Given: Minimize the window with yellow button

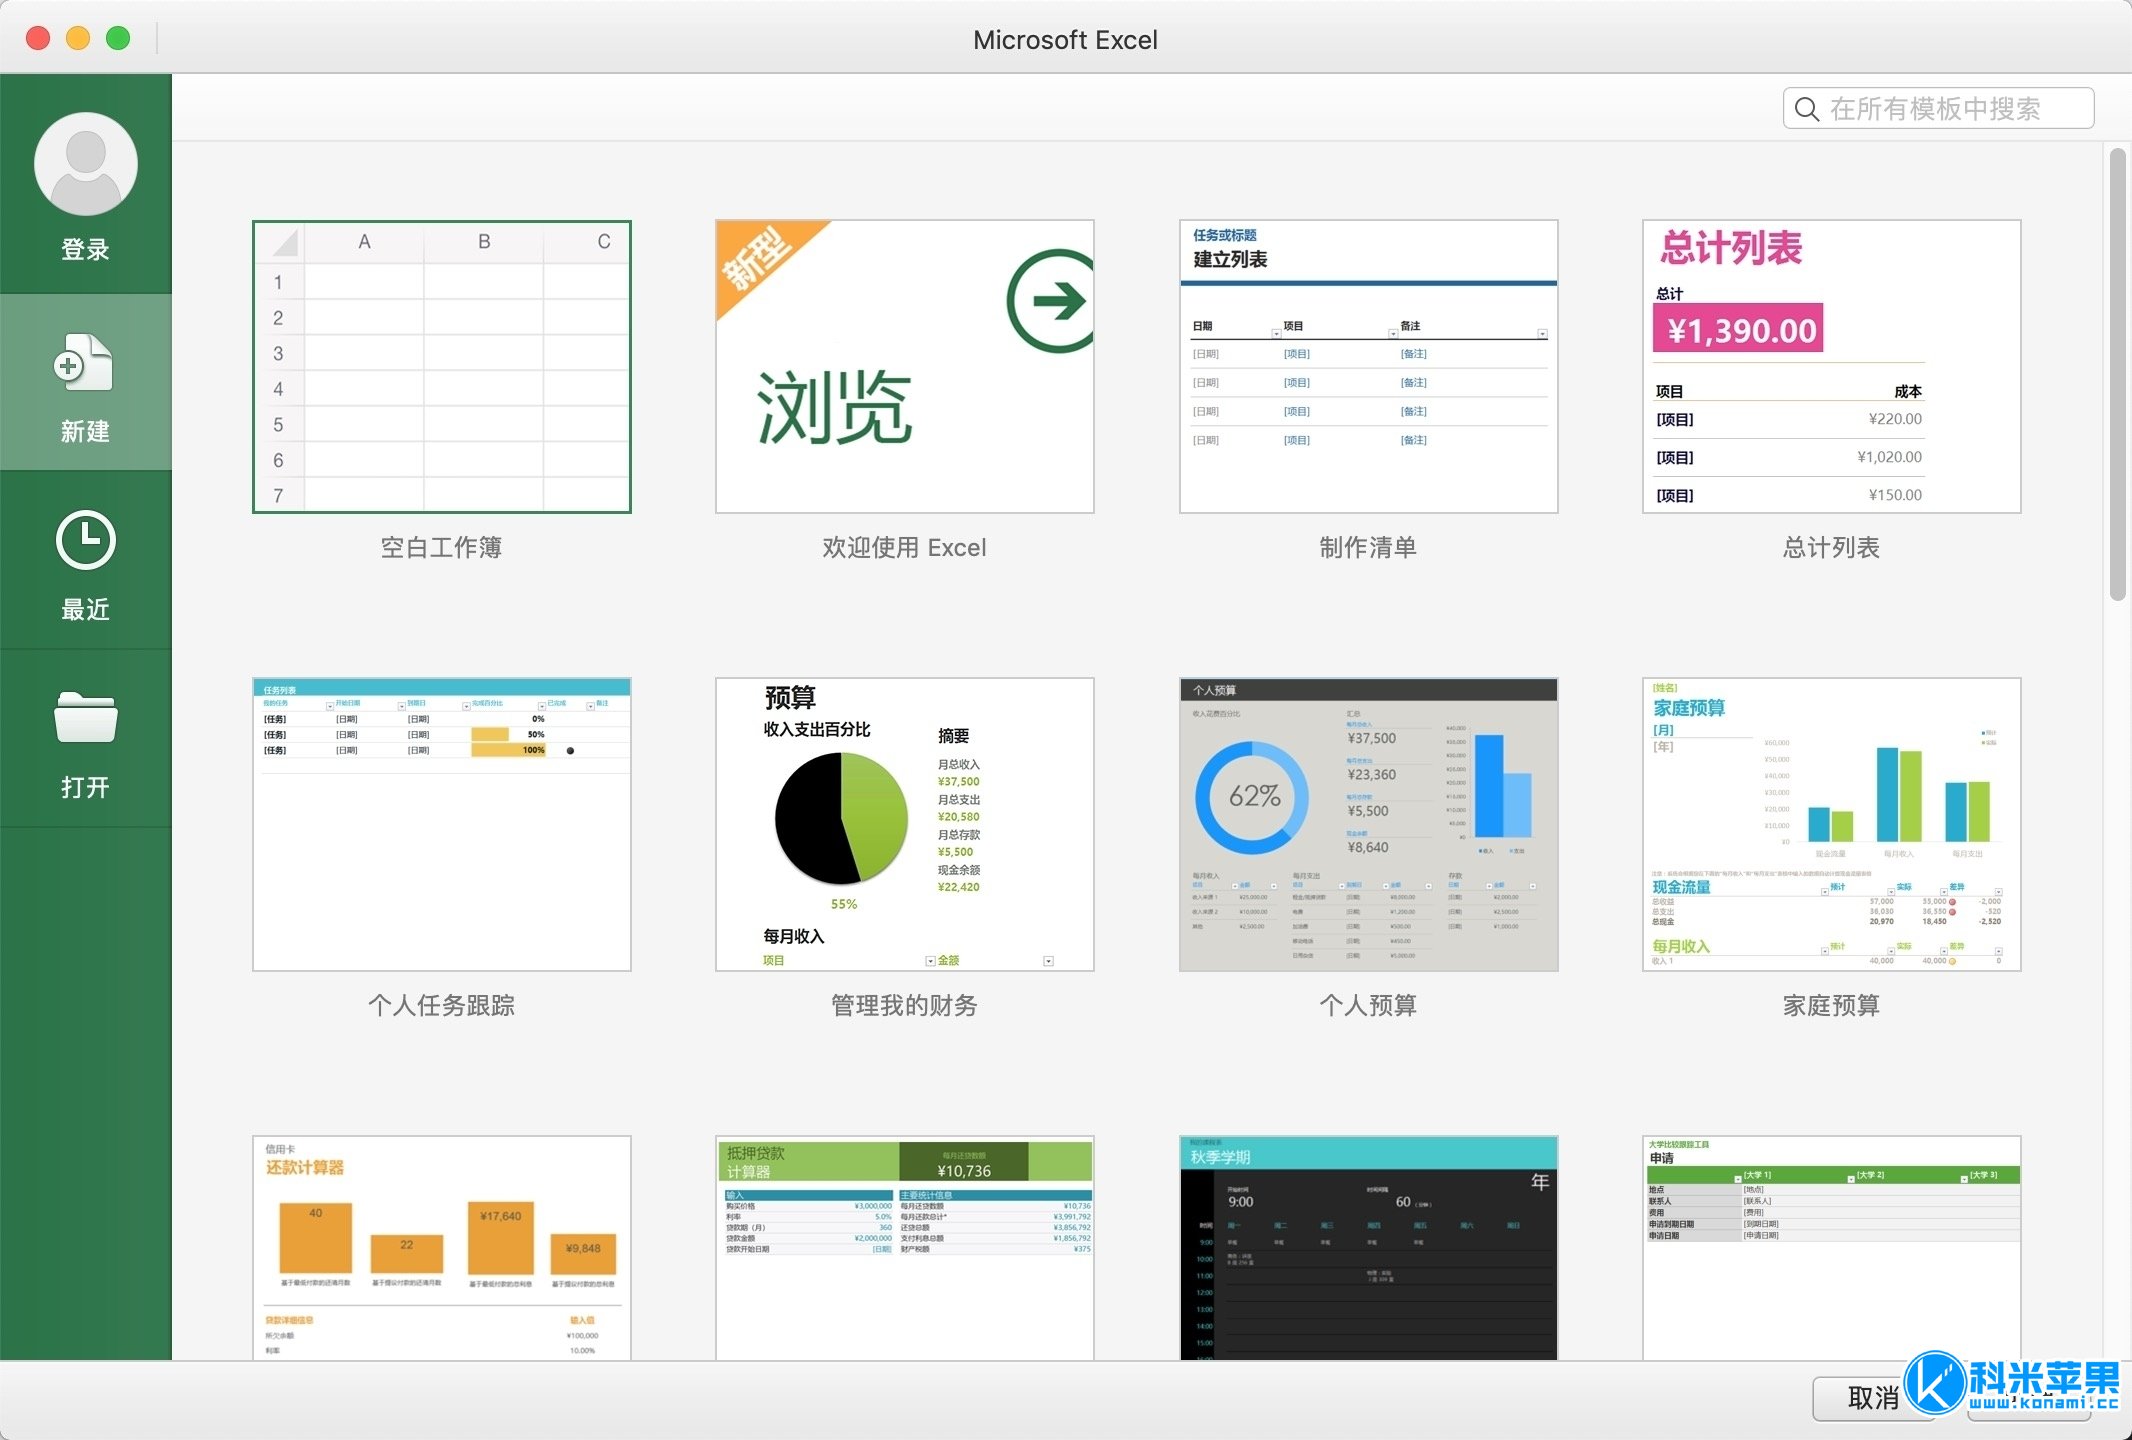Looking at the screenshot, I should [x=78, y=38].
